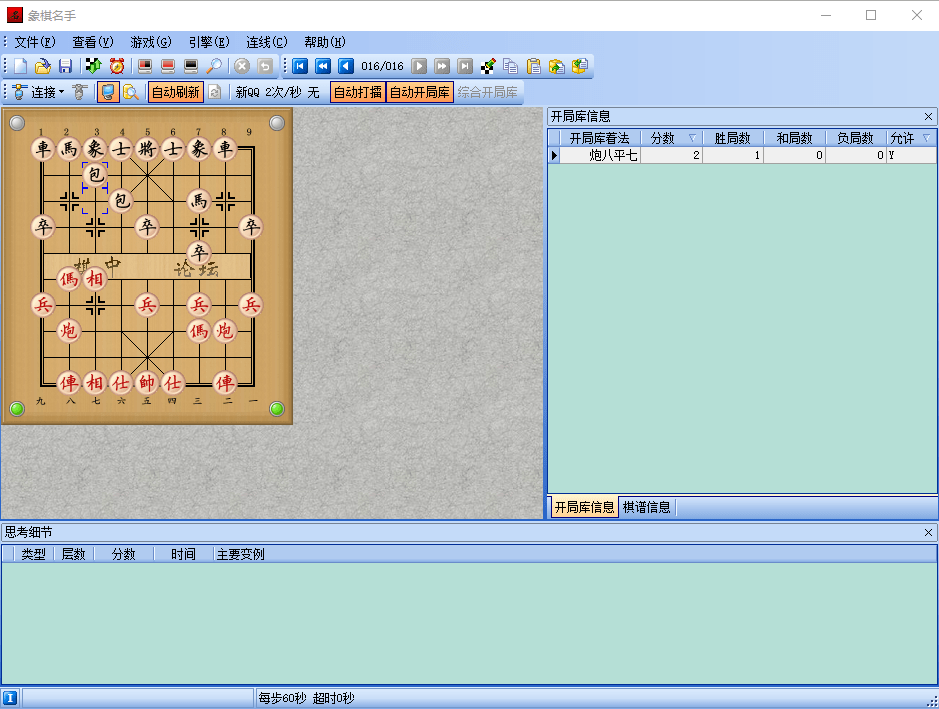Switch to the 棋谱信息 tab

coord(644,507)
